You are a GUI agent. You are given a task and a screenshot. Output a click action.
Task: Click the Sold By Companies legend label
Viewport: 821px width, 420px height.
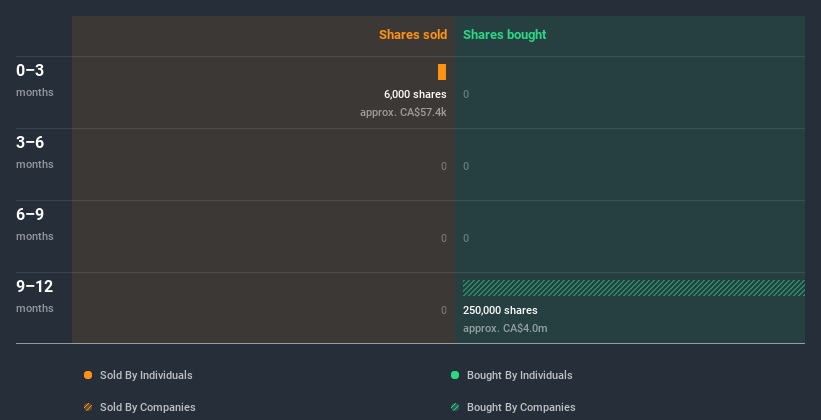coord(148,407)
